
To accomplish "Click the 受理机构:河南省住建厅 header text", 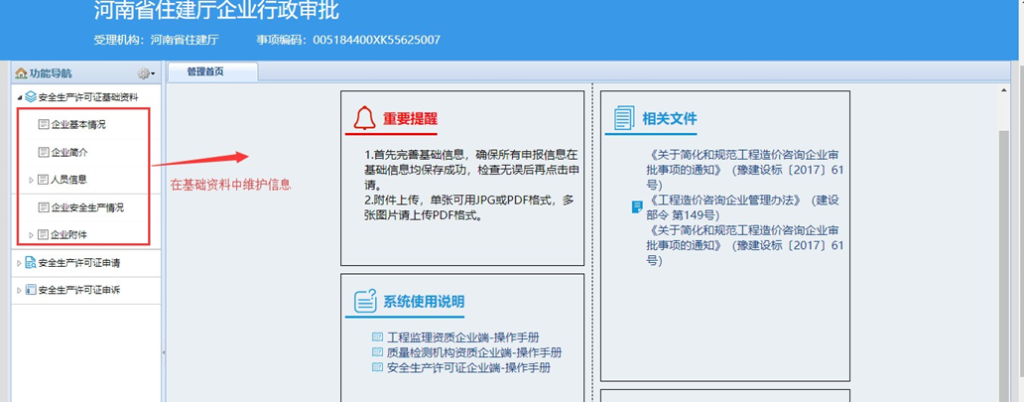I will [156, 40].
